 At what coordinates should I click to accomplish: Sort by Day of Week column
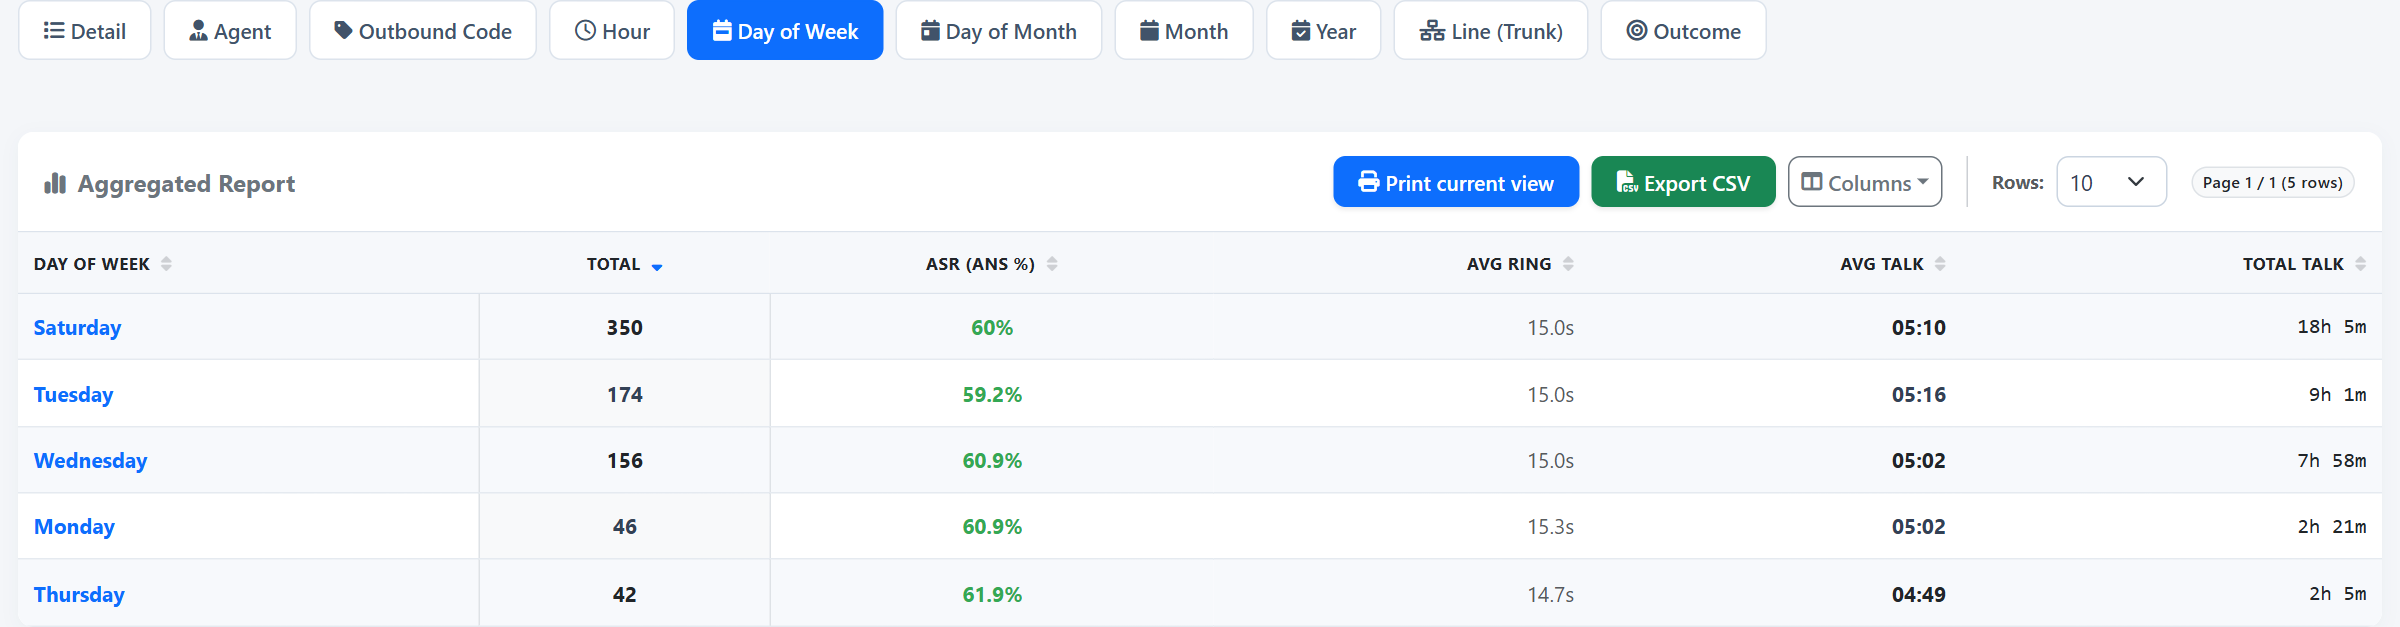click(103, 264)
